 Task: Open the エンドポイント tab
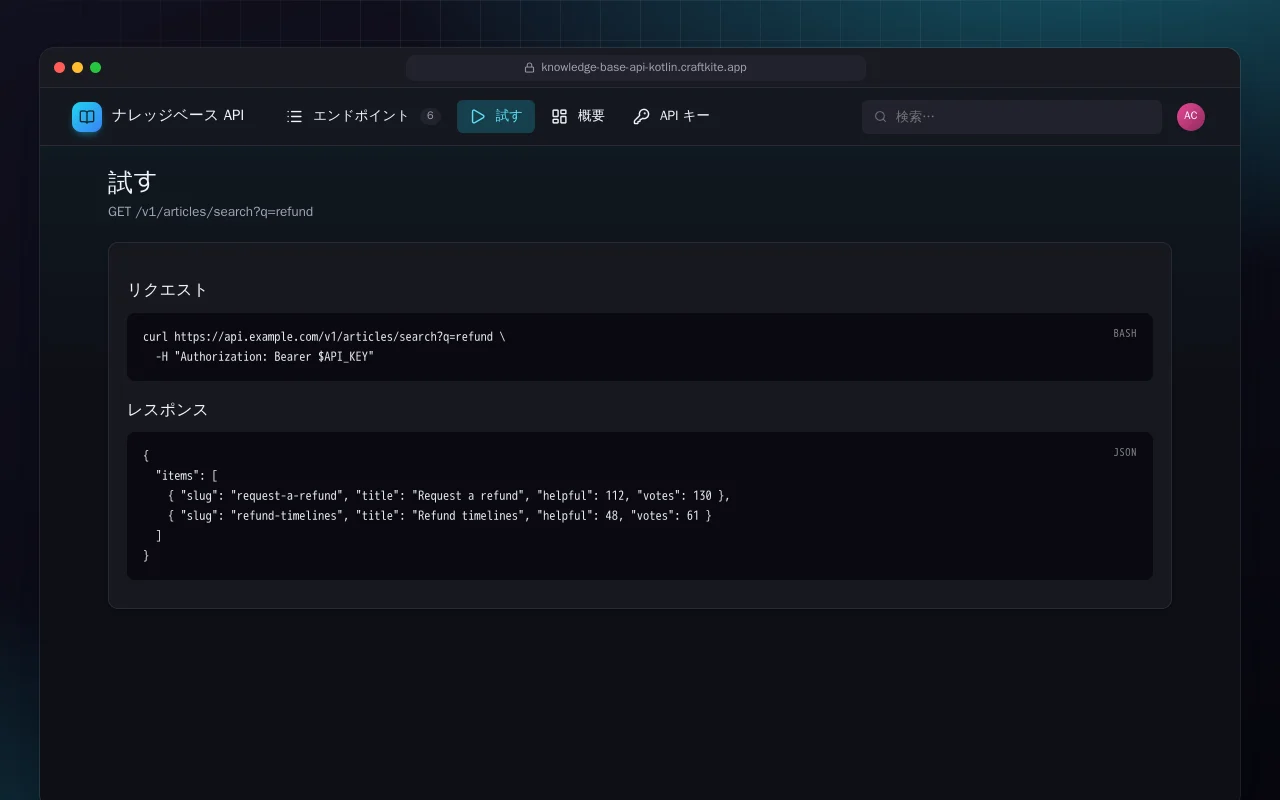(x=363, y=116)
